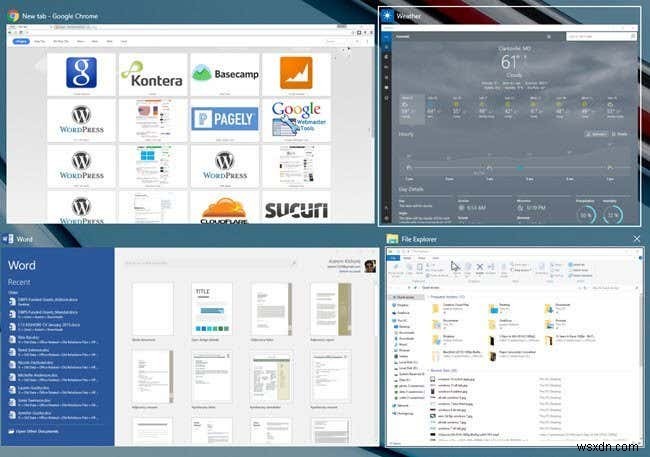
Task: Open the View tab in File Explorer
Action: point(435,258)
